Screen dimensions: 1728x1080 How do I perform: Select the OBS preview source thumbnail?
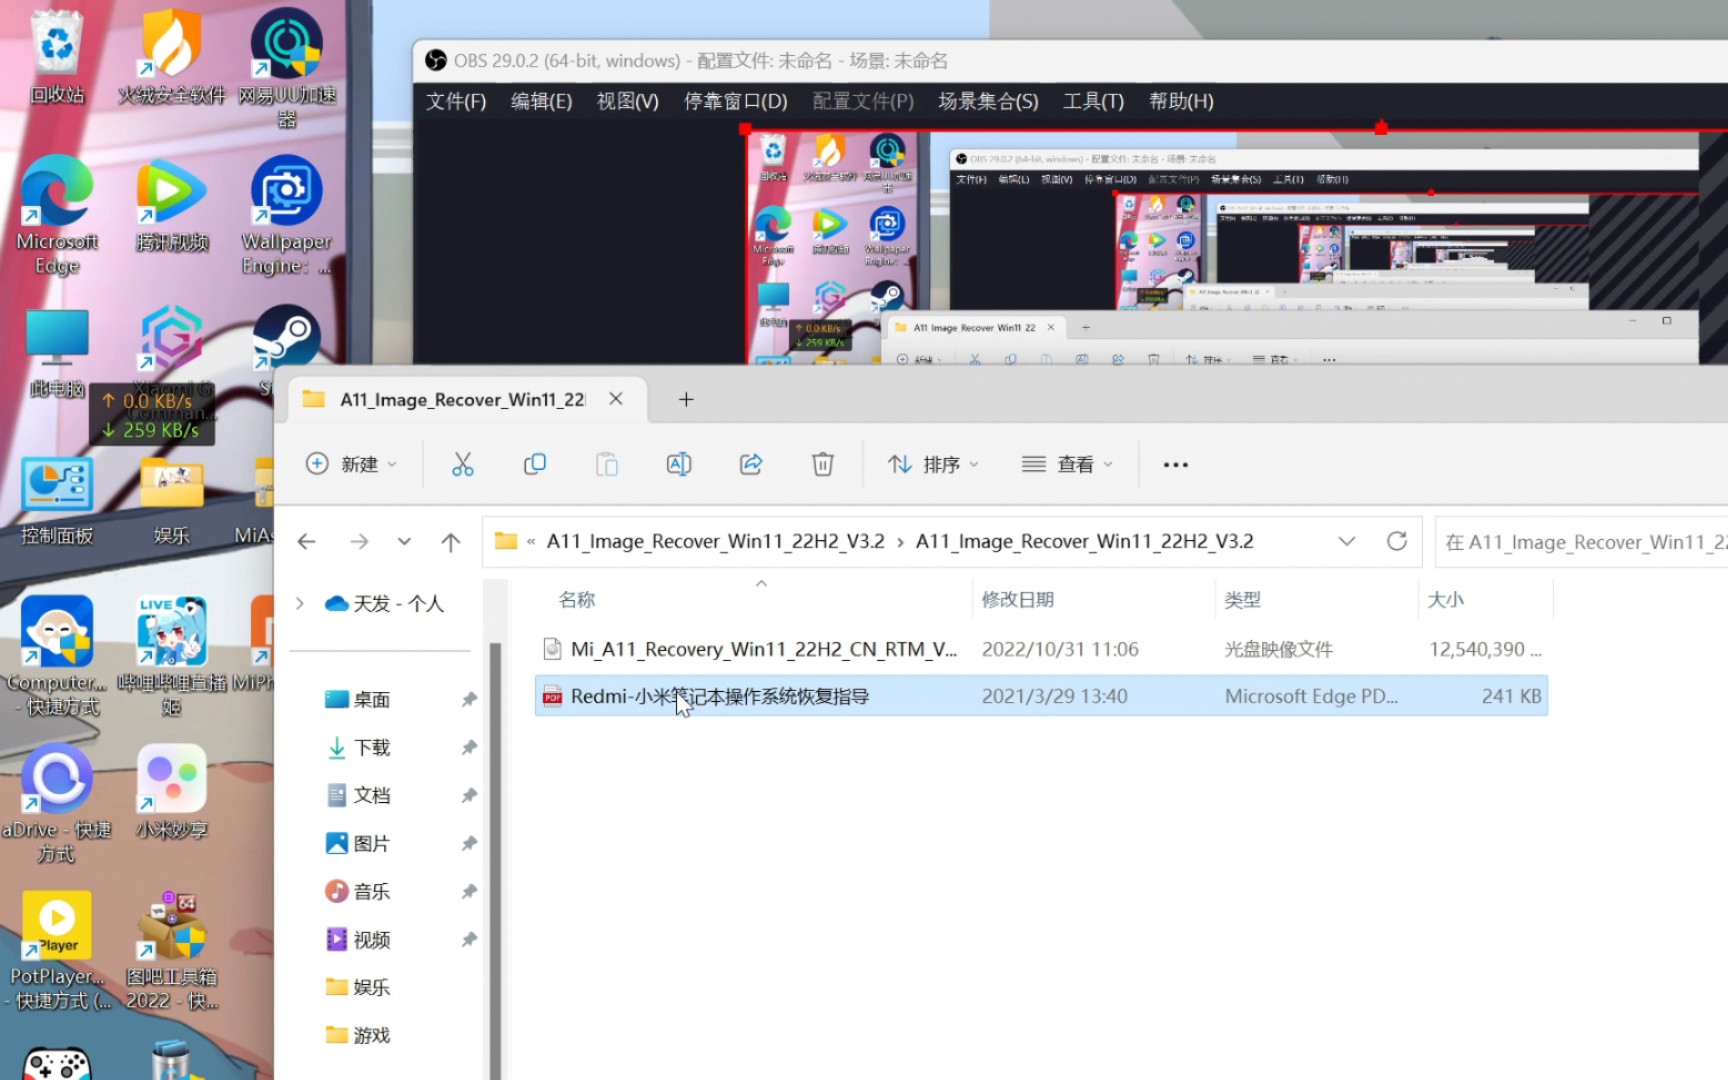tap(1236, 247)
